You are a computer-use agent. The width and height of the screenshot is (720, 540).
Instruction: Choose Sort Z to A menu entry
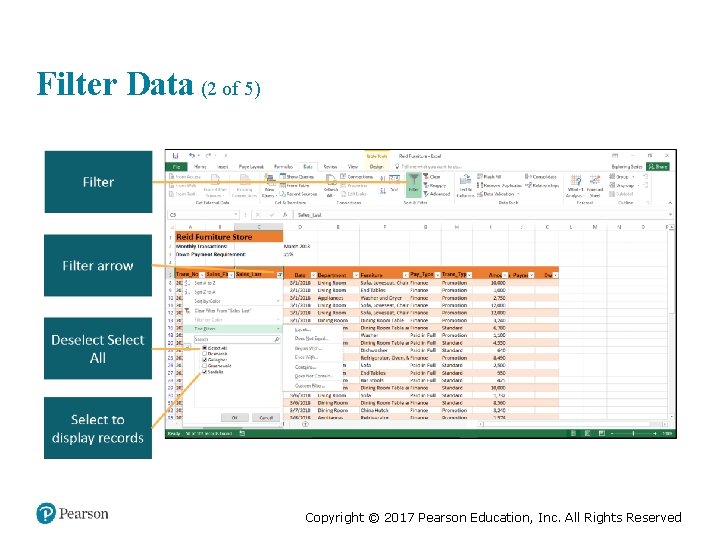pyautogui.click(x=204, y=292)
